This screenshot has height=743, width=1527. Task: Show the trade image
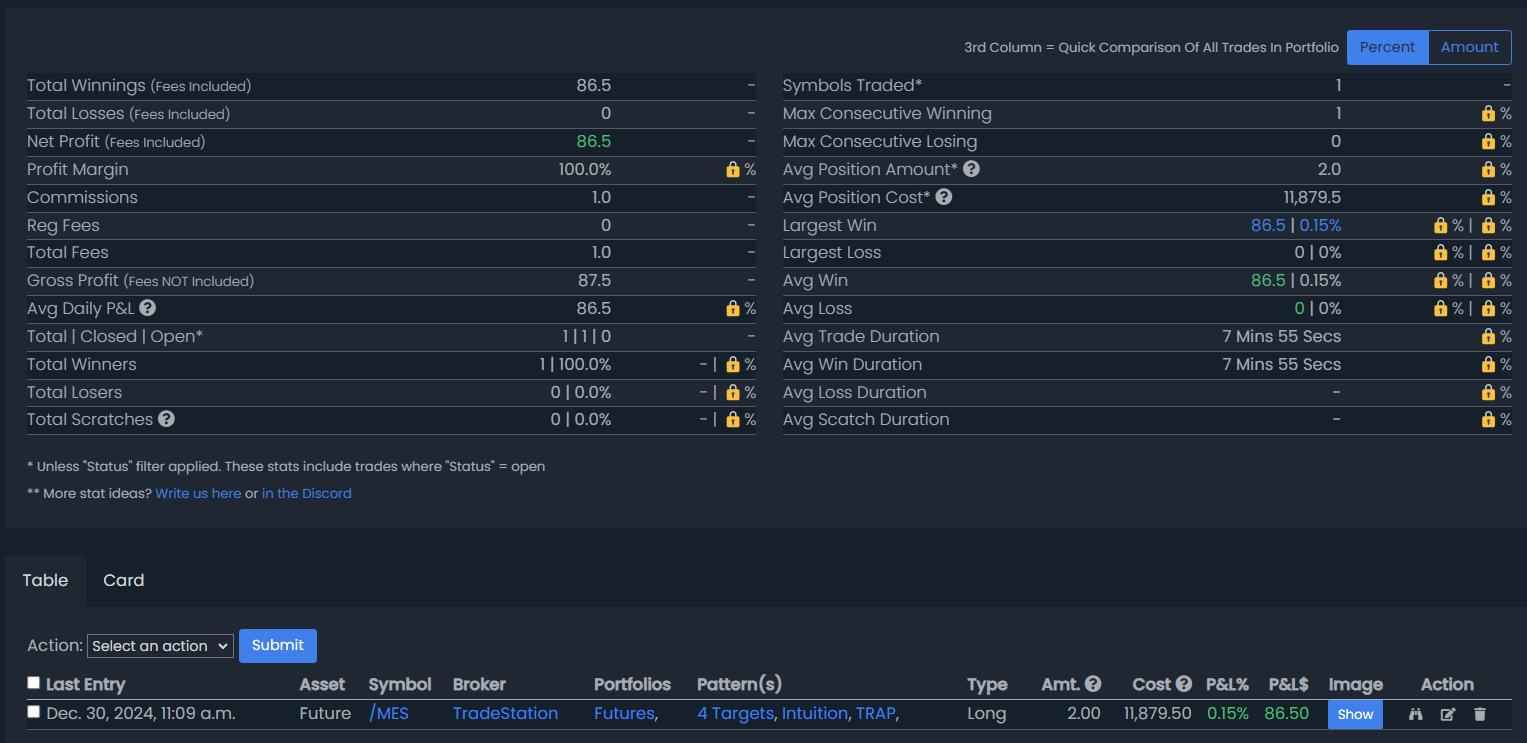tap(1355, 714)
